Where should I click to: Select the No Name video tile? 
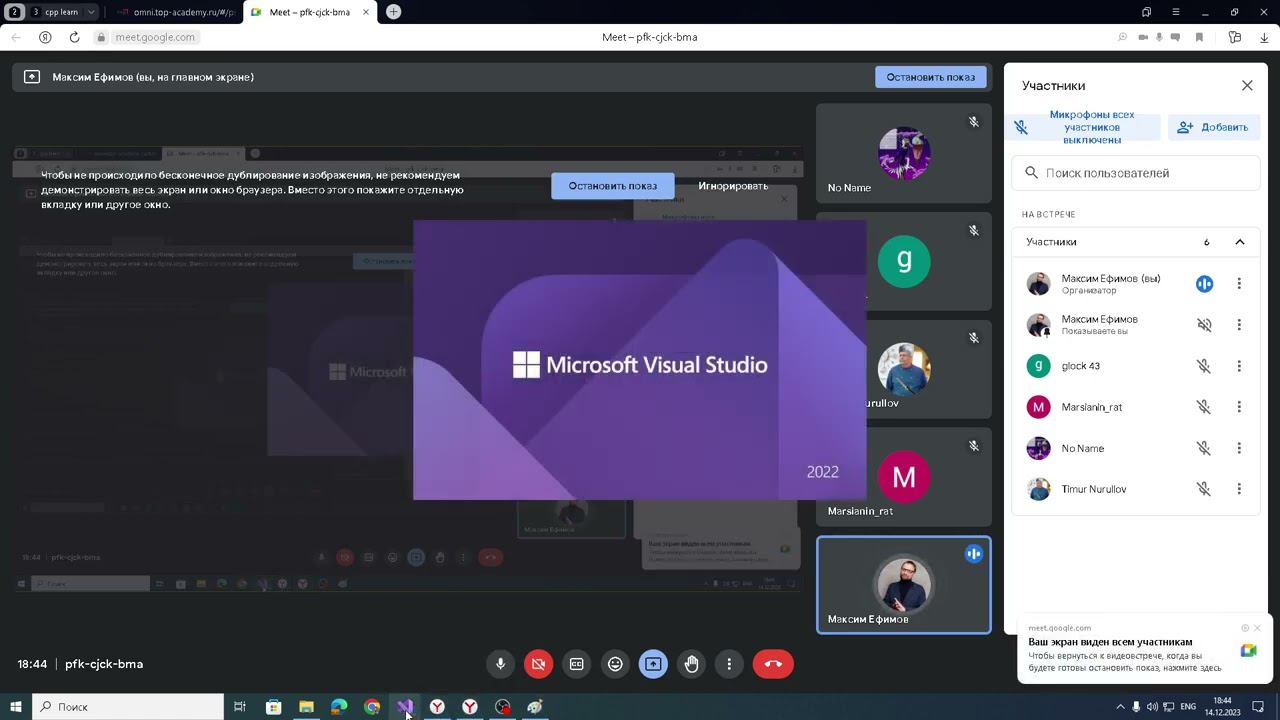click(x=904, y=153)
